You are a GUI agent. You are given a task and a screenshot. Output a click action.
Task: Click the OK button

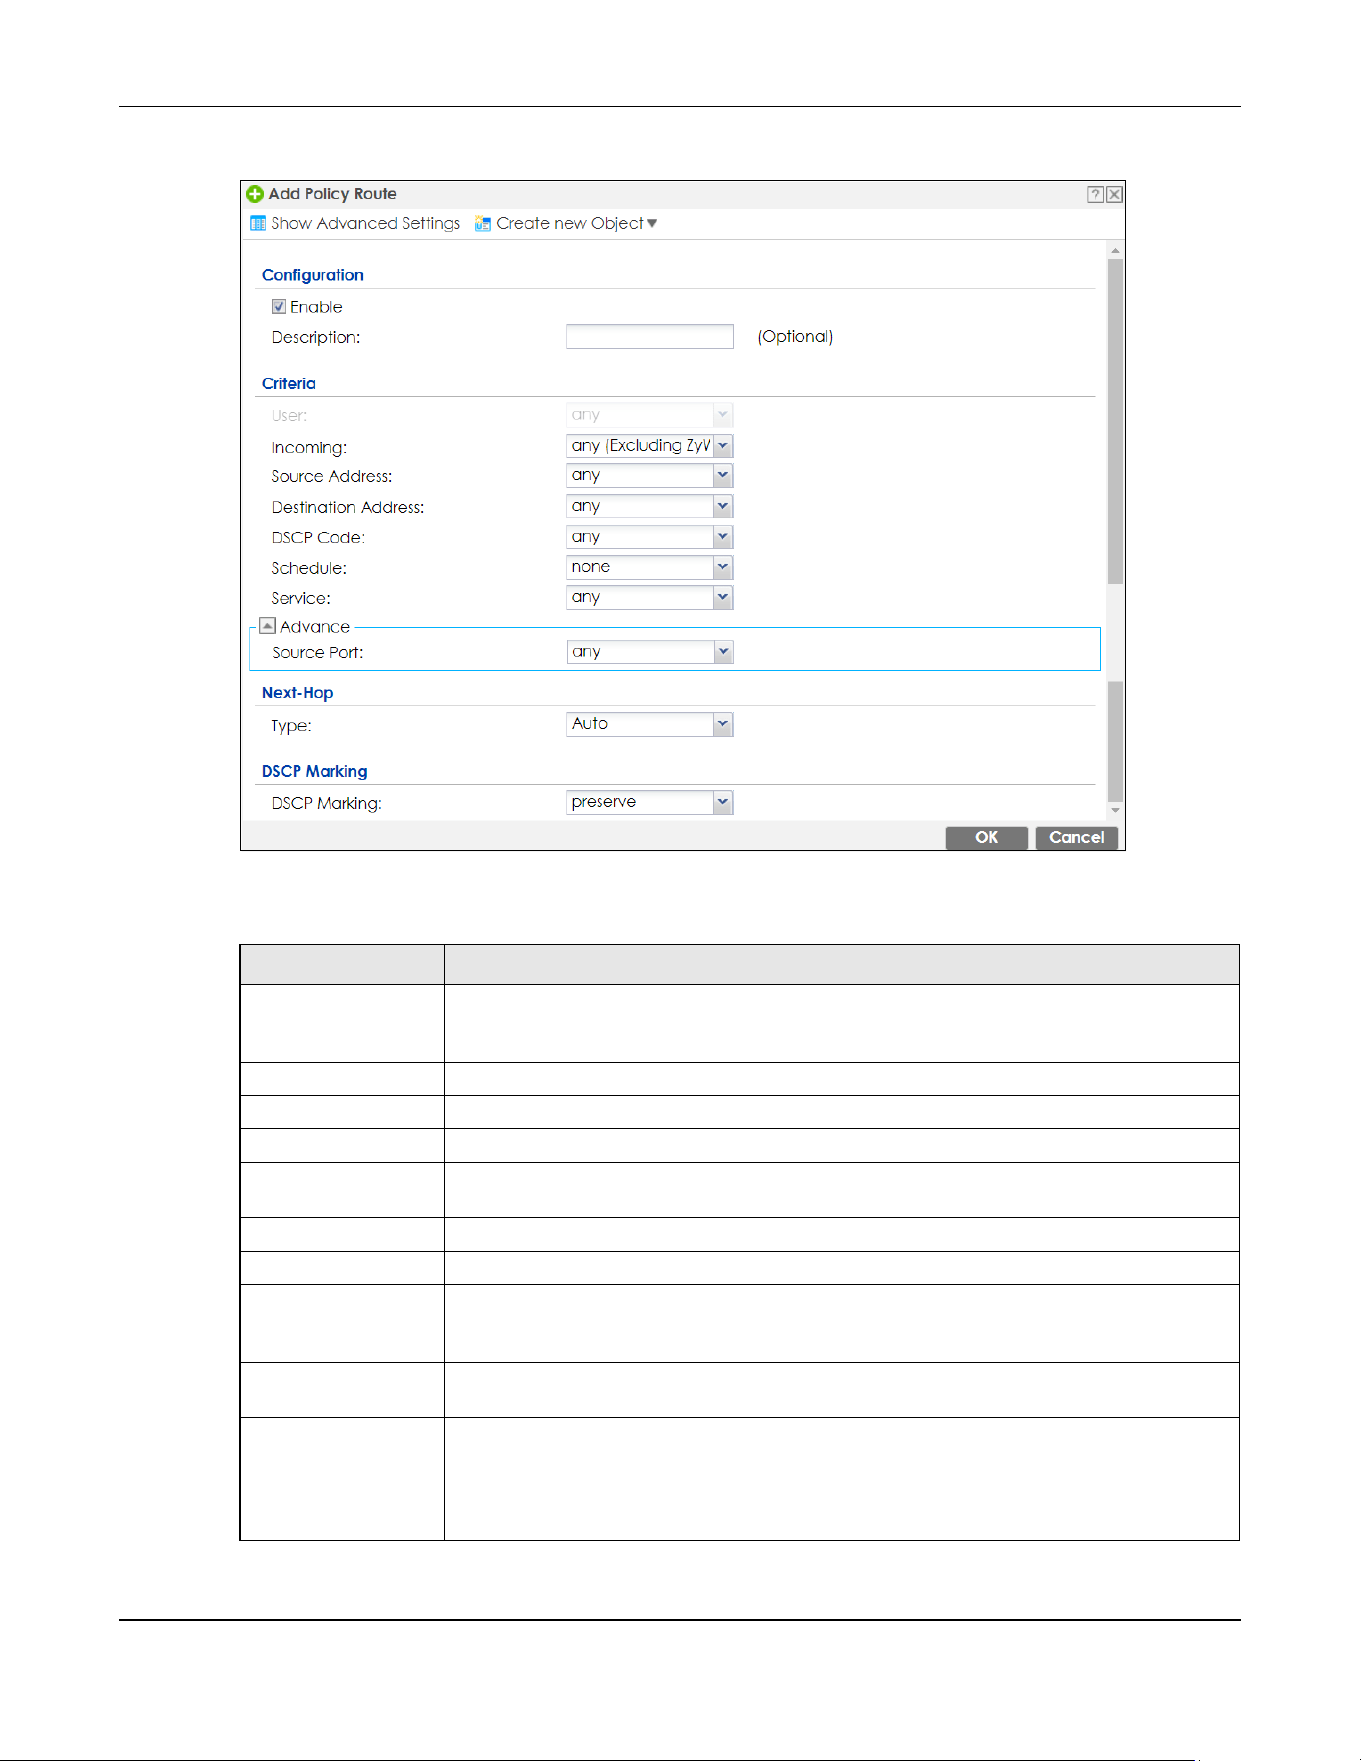tap(986, 838)
